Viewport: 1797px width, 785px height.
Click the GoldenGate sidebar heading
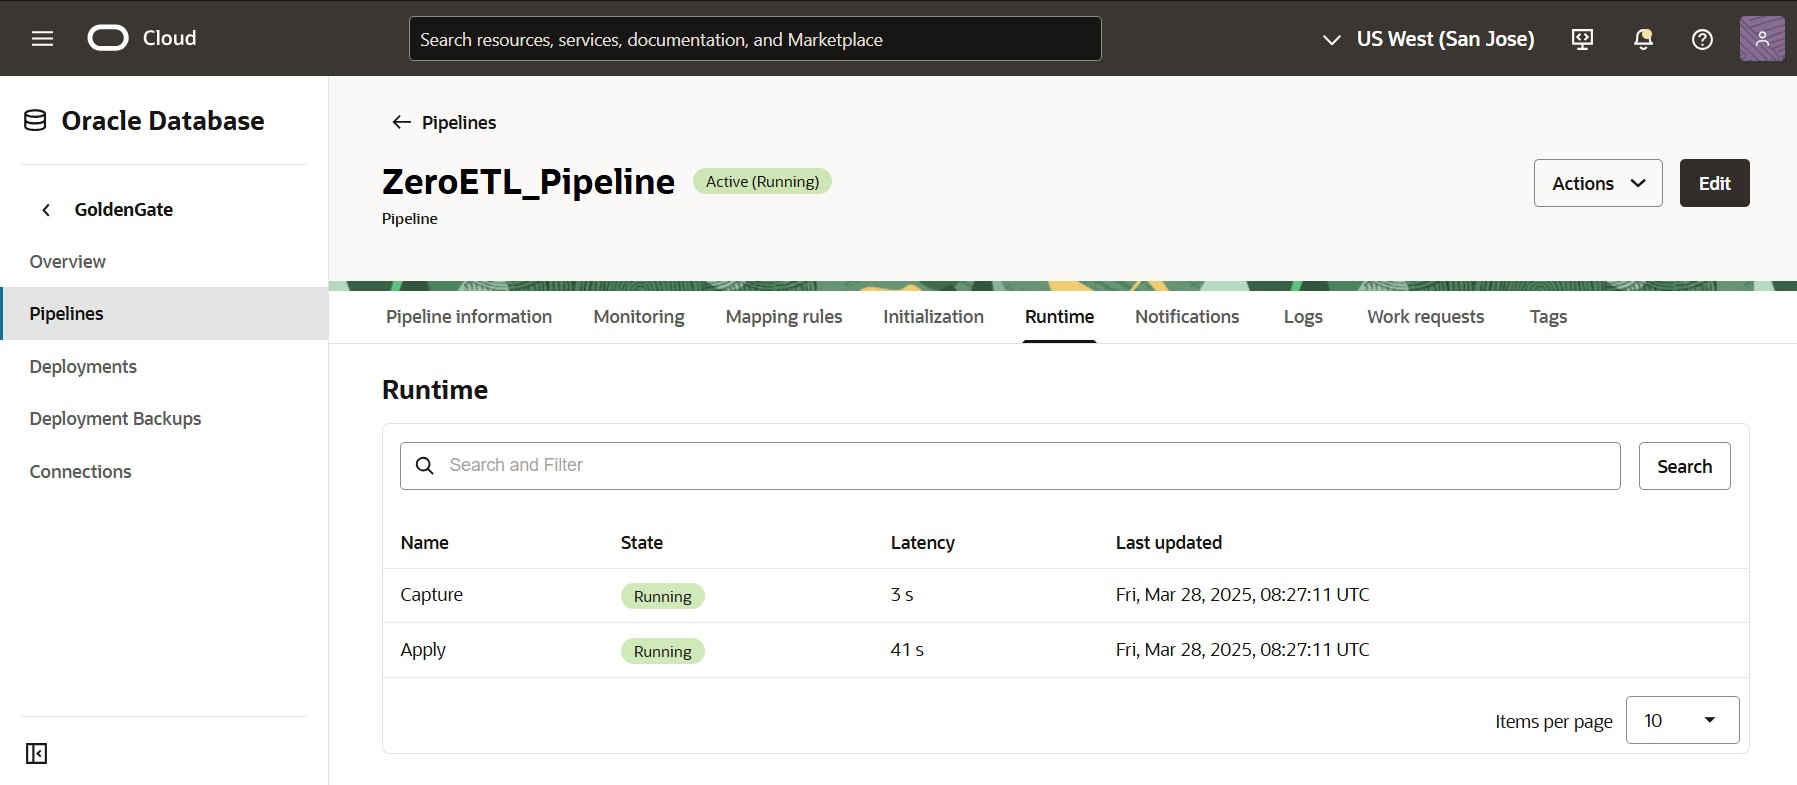(123, 210)
